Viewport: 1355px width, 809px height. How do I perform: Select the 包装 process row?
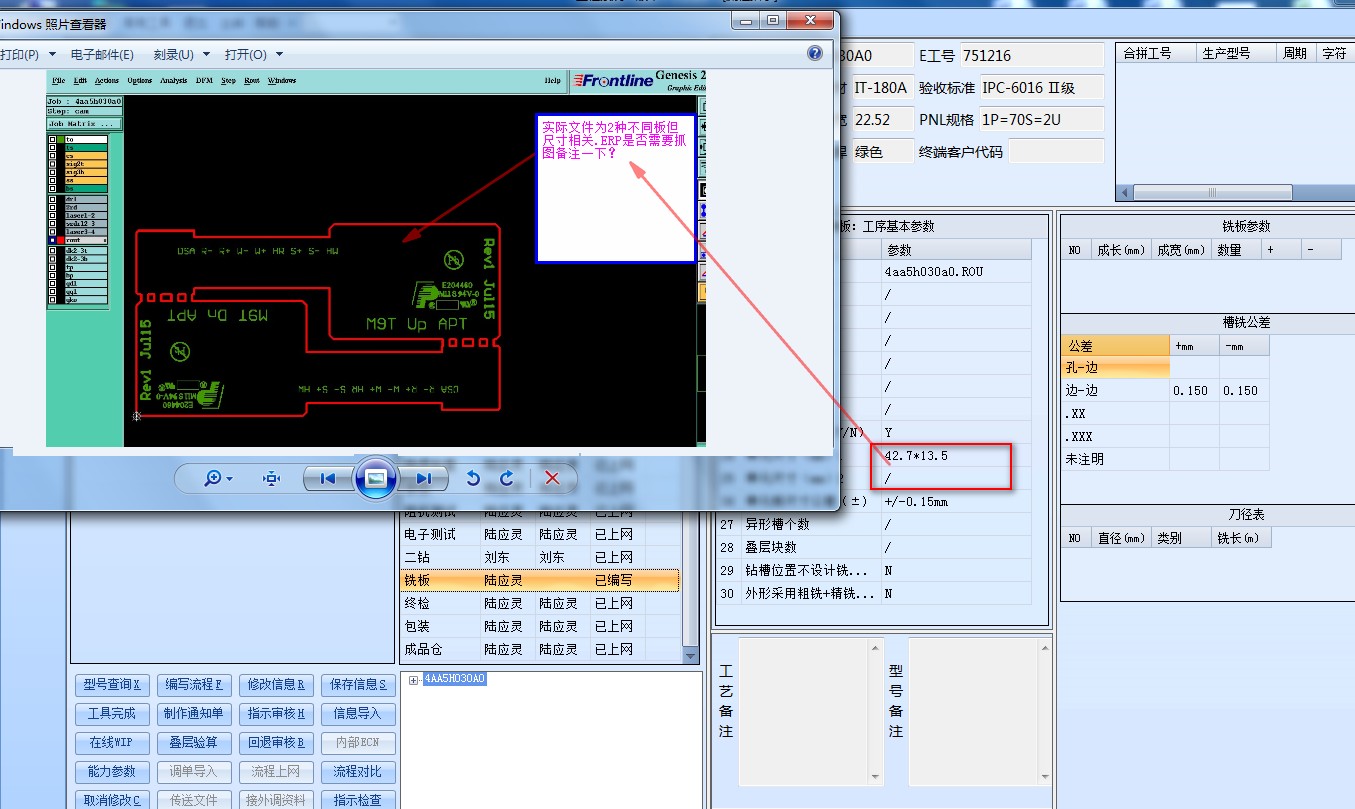pyautogui.click(x=540, y=626)
